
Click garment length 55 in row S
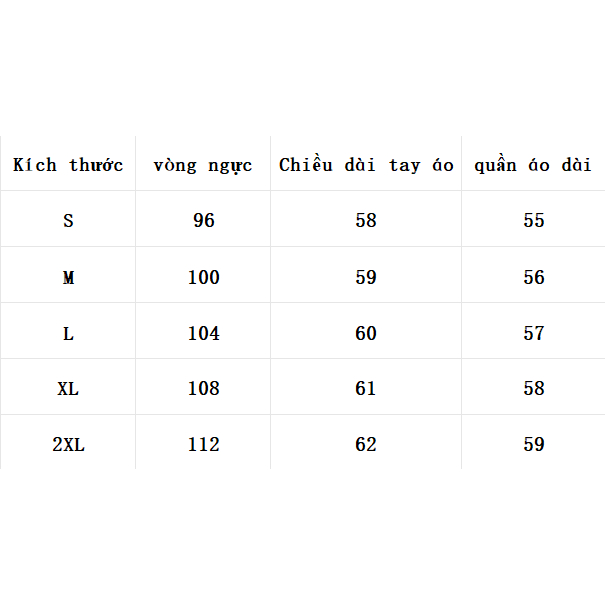tap(534, 220)
